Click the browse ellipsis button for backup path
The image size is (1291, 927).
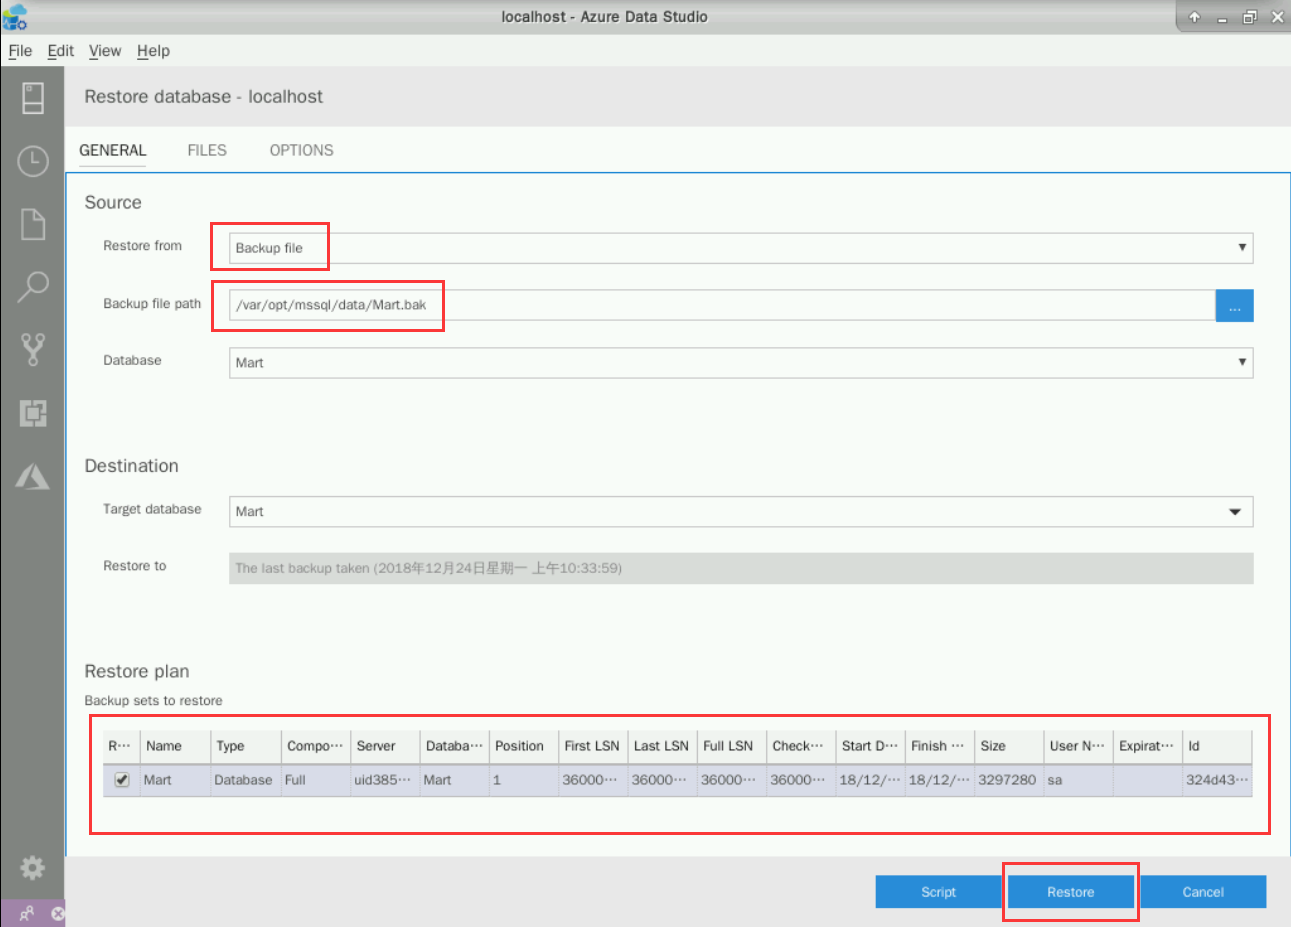coord(1234,306)
